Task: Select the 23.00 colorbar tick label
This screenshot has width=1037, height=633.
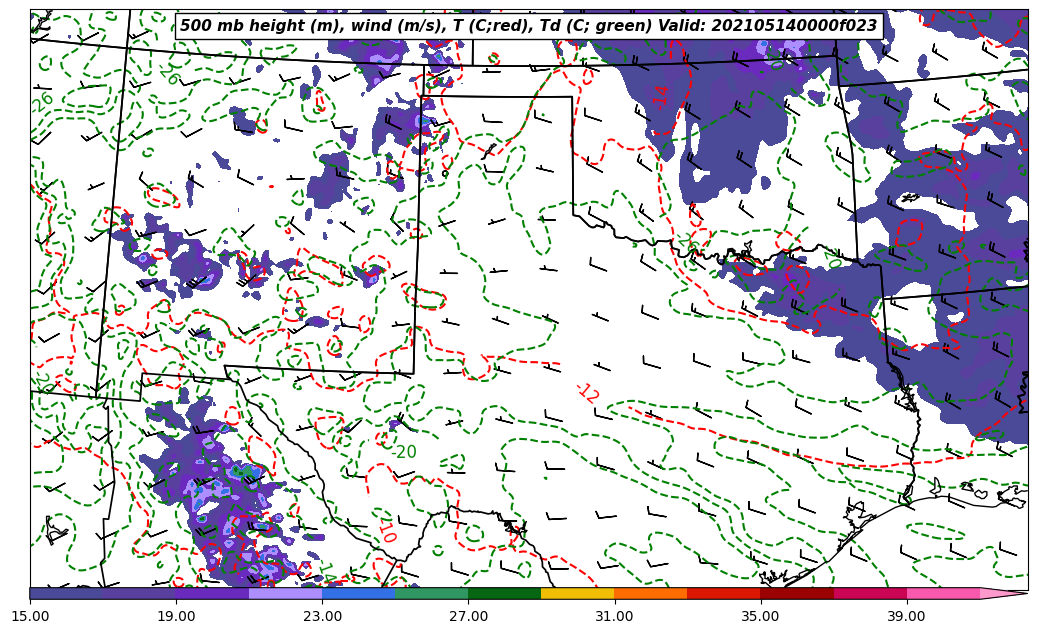Action: click(x=322, y=617)
